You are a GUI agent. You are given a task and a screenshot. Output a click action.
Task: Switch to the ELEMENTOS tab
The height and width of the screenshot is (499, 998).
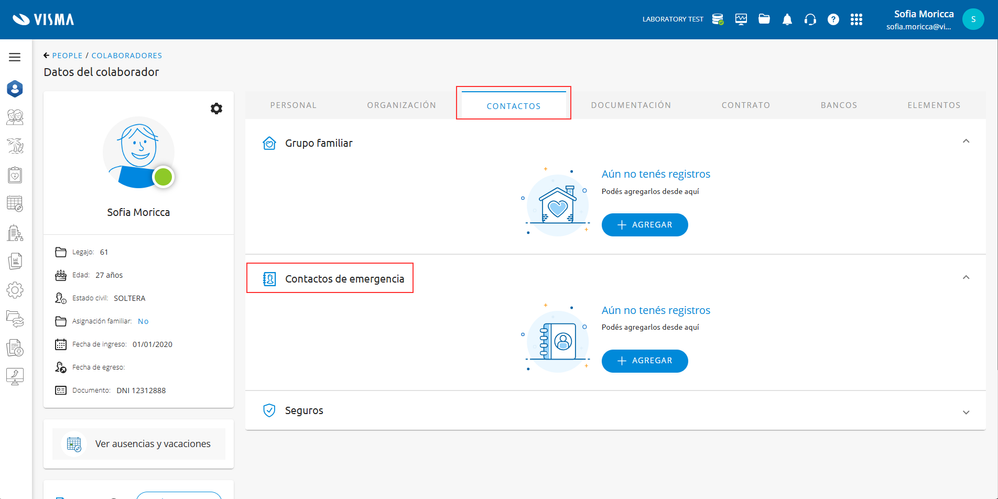click(934, 105)
